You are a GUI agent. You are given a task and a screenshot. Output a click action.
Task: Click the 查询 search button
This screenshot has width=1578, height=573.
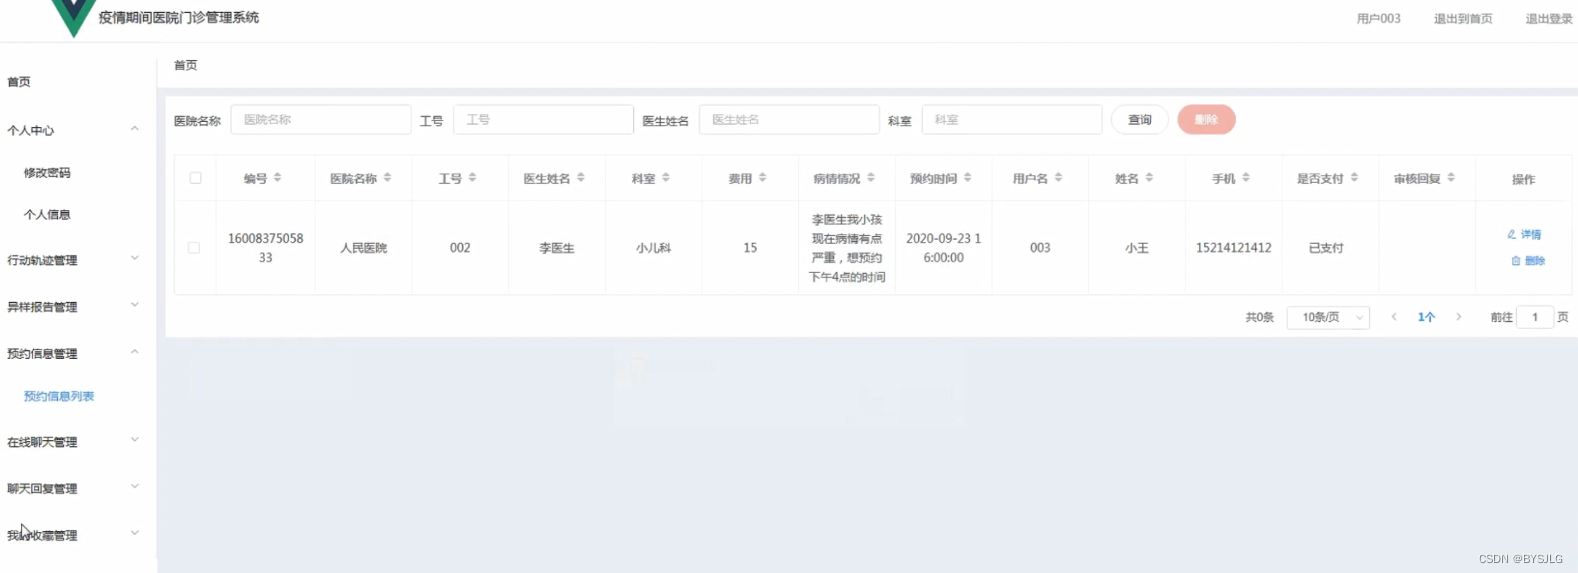tap(1140, 120)
